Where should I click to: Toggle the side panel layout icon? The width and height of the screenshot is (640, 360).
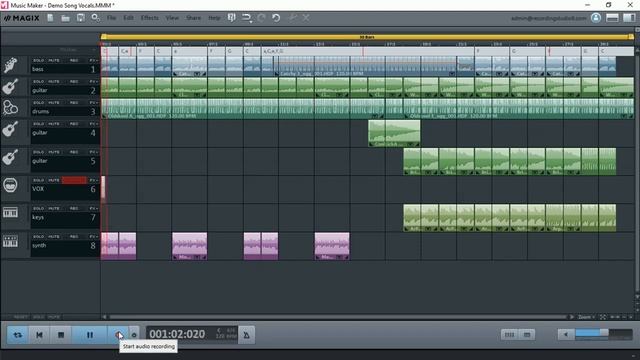(x=629, y=18)
